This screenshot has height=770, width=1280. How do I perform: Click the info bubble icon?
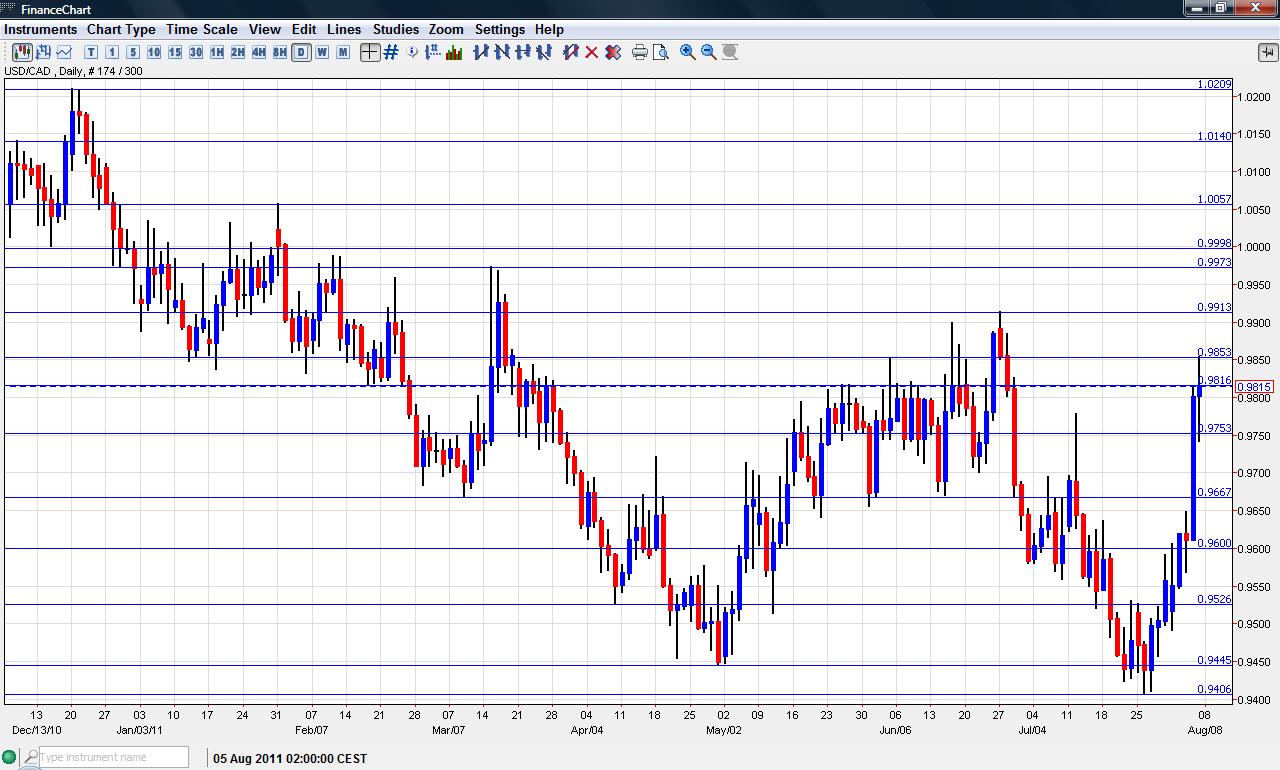tap(412, 52)
